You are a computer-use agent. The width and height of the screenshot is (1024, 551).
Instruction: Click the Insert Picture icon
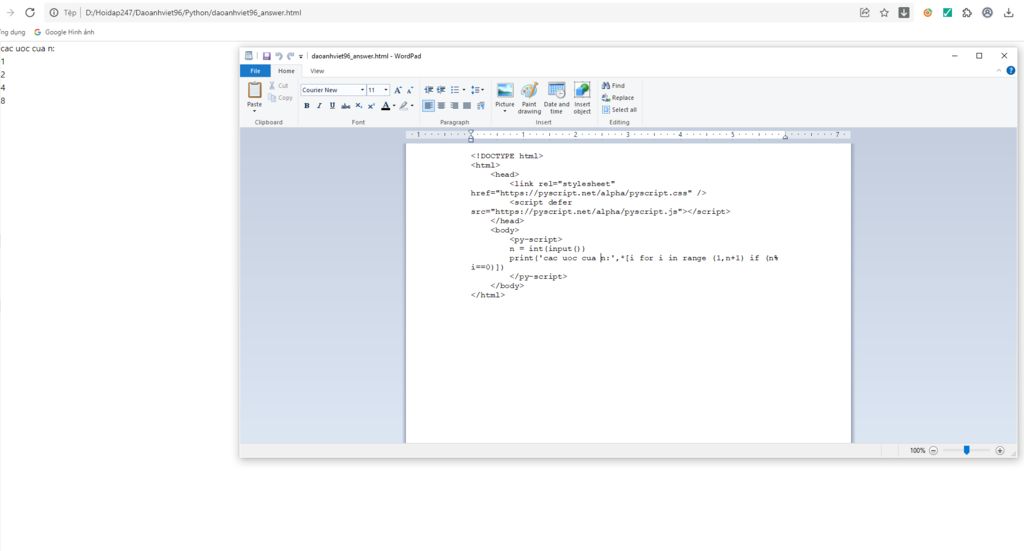tap(505, 91)
